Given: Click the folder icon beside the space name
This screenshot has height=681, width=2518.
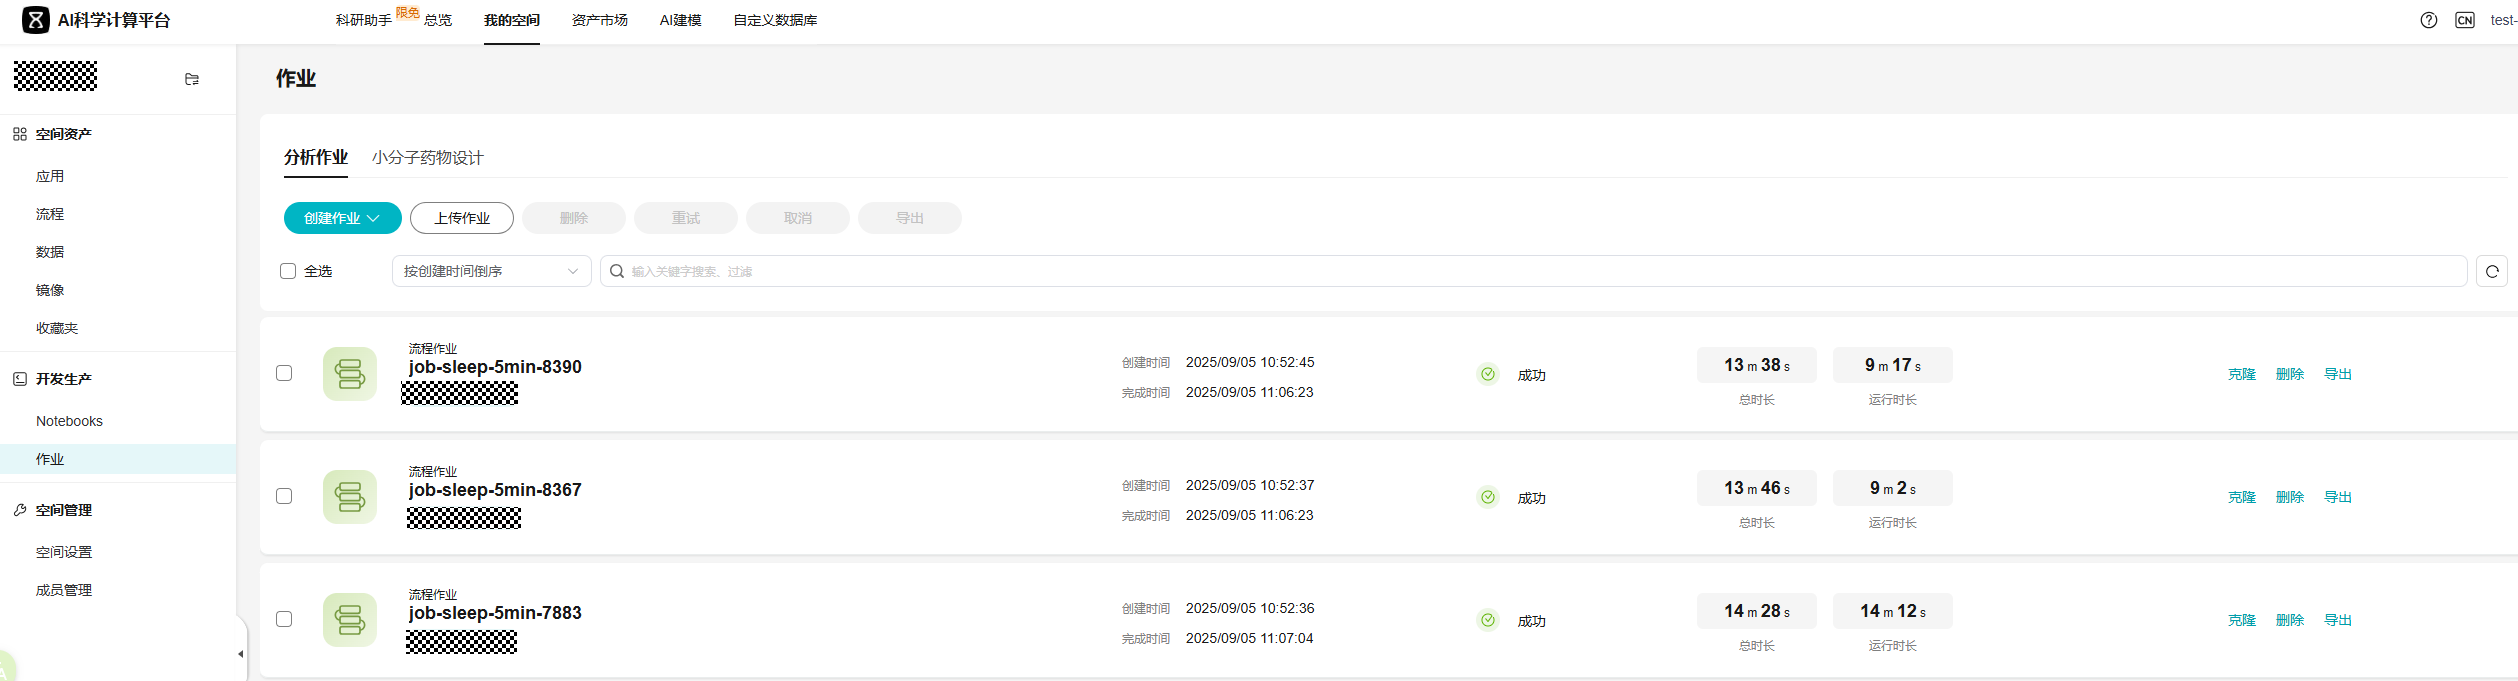Looking at the screenshot, I should tap(192, 79).
